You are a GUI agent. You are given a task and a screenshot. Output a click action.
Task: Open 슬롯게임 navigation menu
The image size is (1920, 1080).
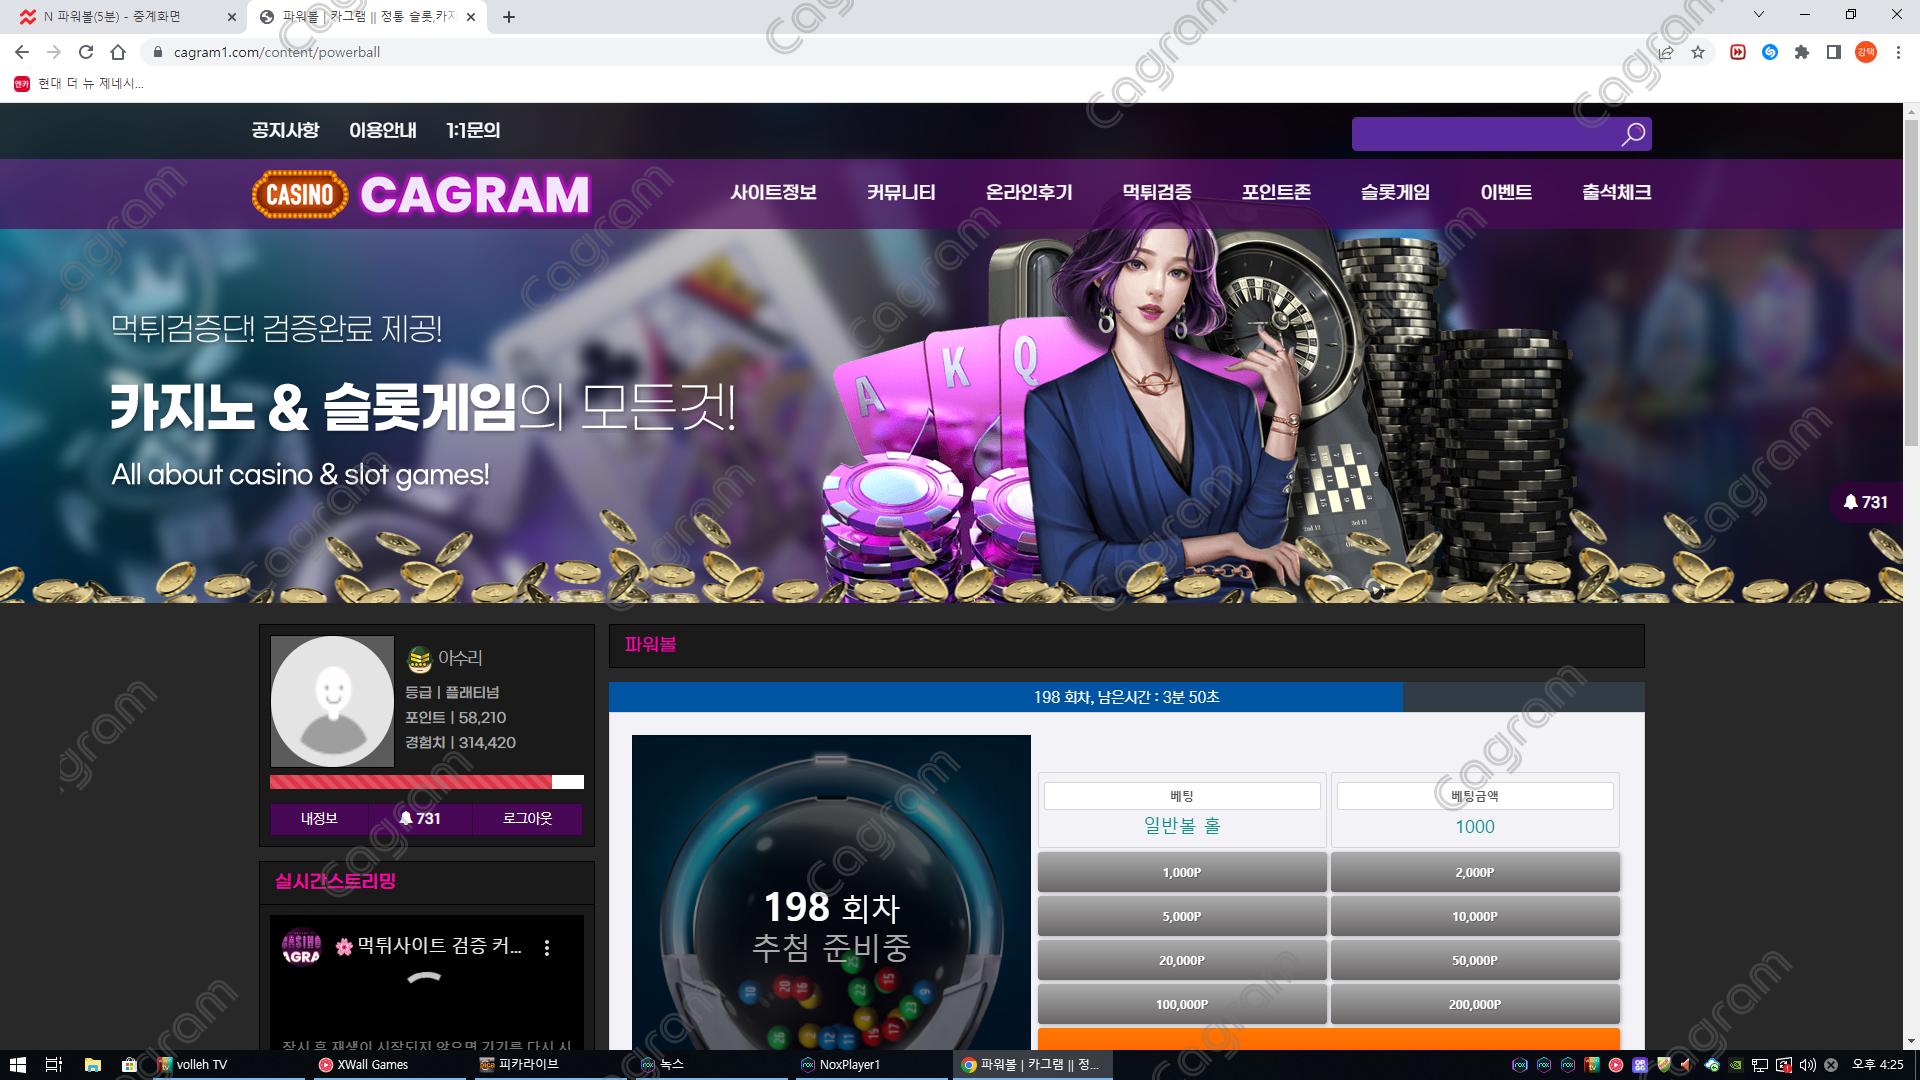tap(1395, 192)
